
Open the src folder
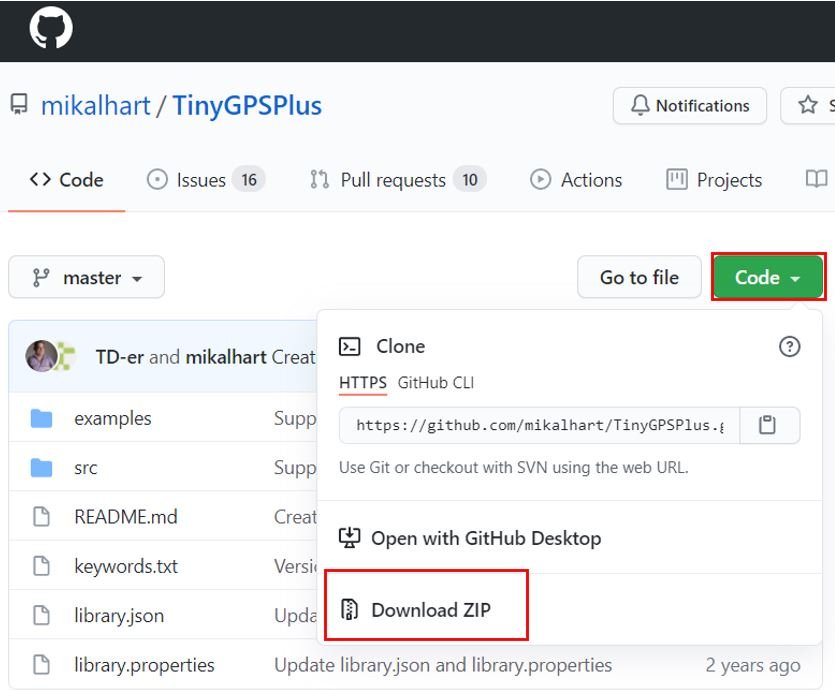(86, 467)
